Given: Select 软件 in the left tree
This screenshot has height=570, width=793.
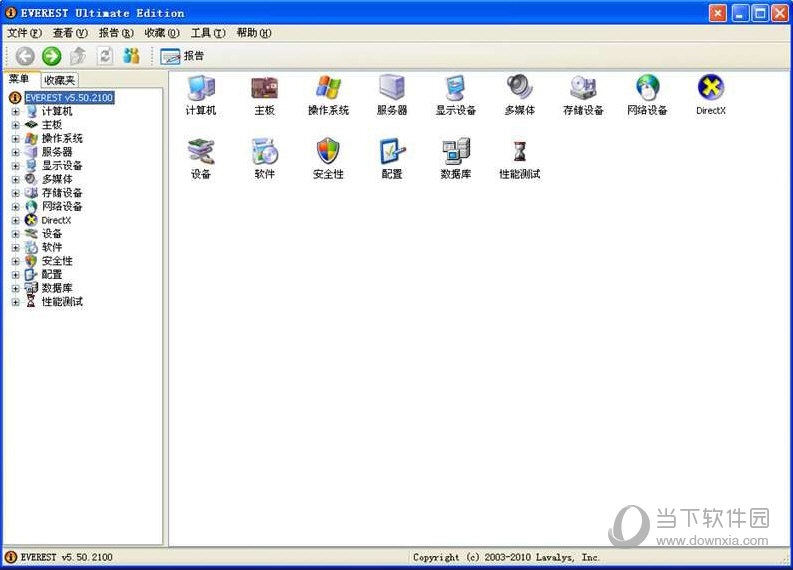Looking at the screenshot, I should (52, 247).
